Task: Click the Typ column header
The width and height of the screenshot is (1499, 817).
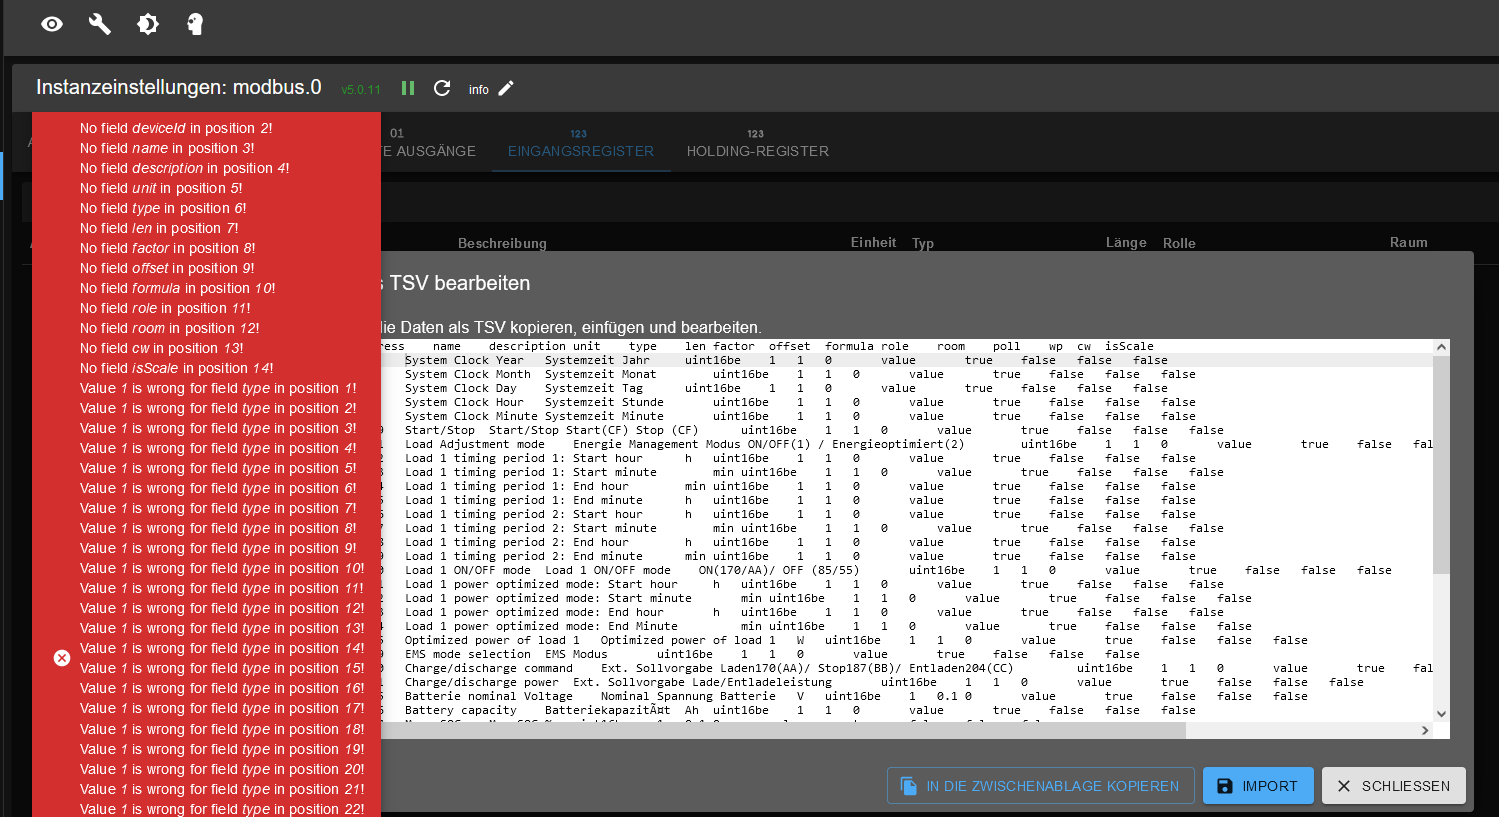Action: (923, 243)
